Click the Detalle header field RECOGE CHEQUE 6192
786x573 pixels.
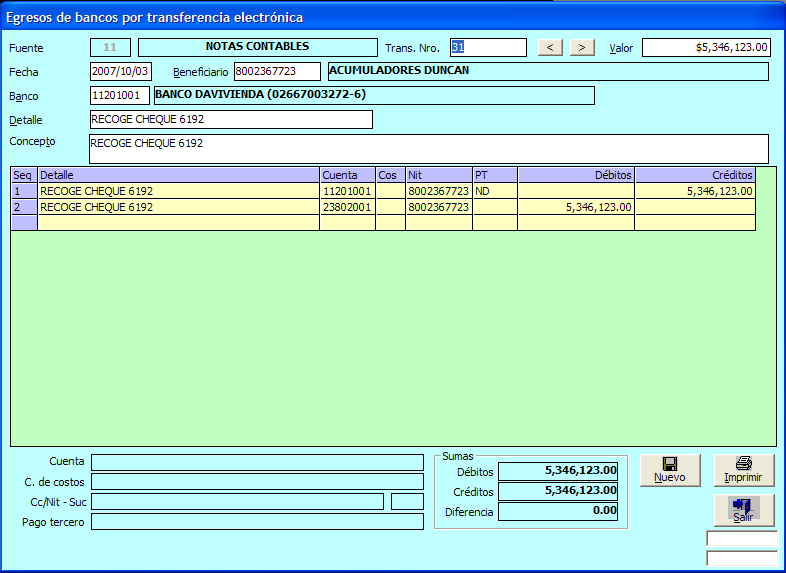pos(231,120)
